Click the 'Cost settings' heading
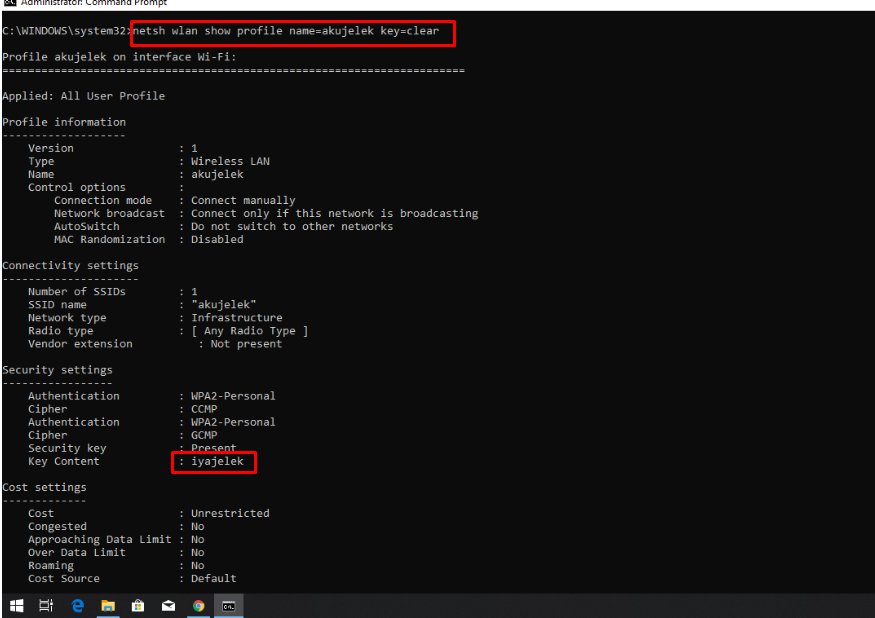Screen dimensions: 875x618 tap(45, 487)
